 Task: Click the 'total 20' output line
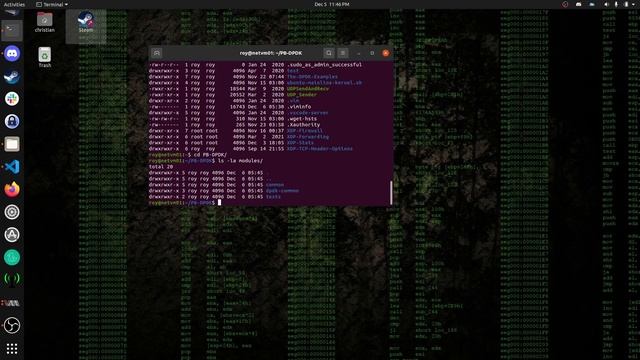coord(161,167)
